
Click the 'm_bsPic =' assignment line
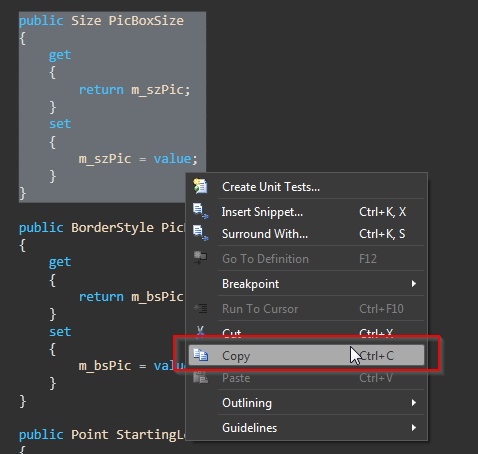[132, 366]
